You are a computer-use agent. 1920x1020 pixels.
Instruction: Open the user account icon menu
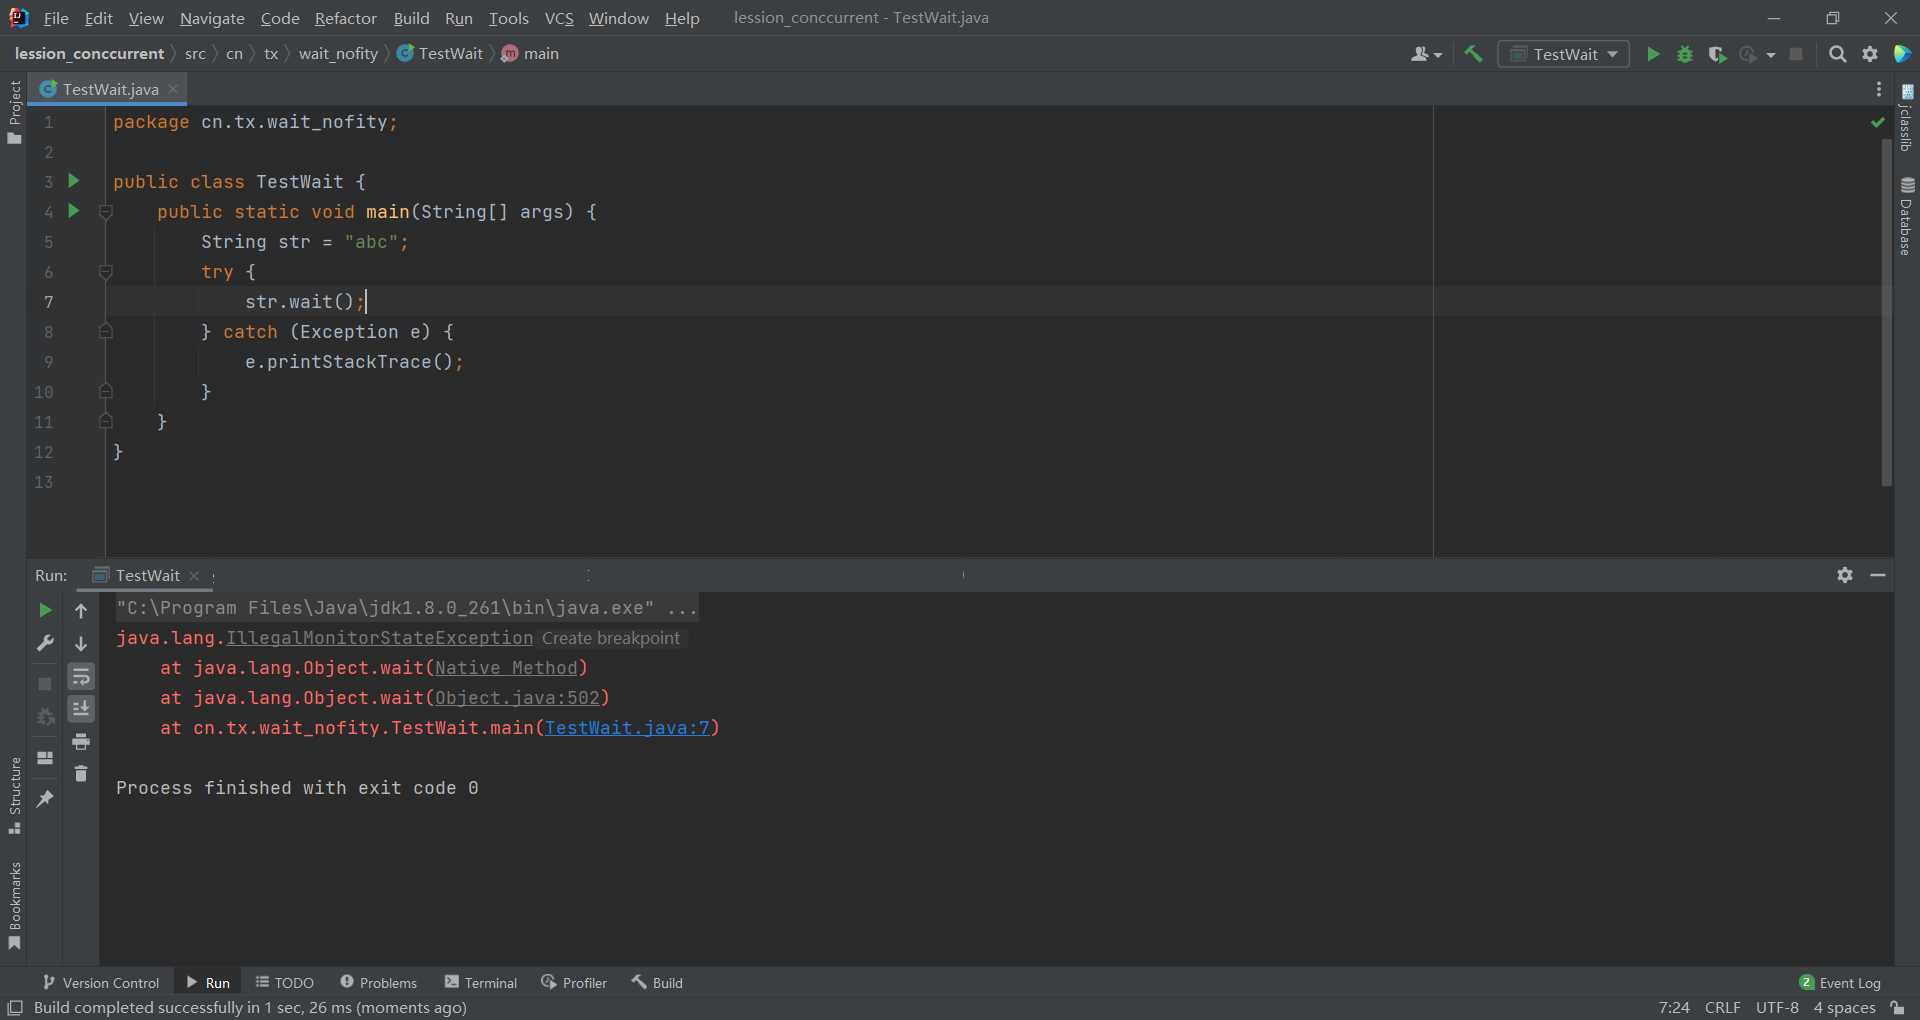click(x=1426, y=54)
